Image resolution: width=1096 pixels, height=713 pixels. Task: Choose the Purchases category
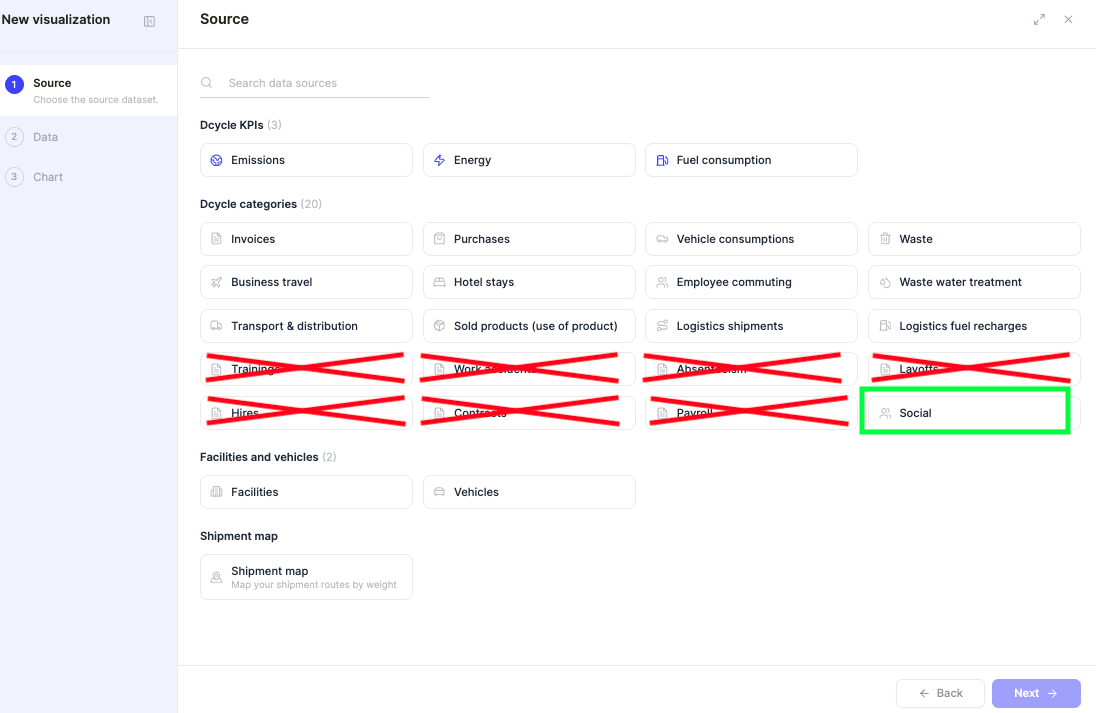529,239
